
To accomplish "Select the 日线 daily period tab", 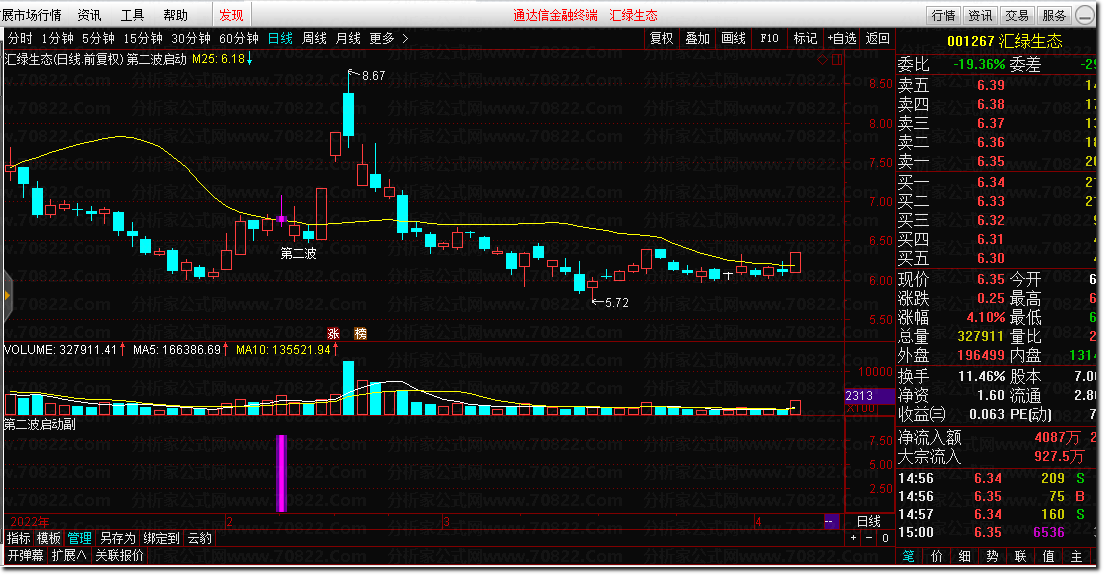I will [280, 38].
